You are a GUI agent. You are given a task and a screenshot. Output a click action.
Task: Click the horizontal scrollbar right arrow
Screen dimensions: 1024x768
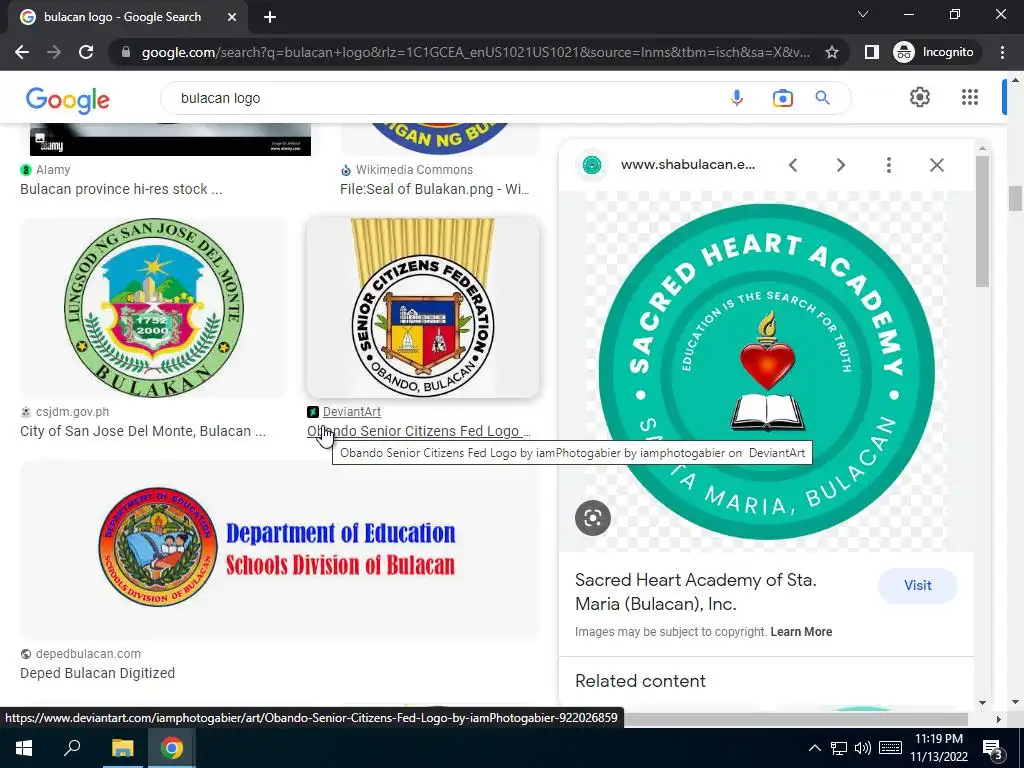tap(998, 719)
